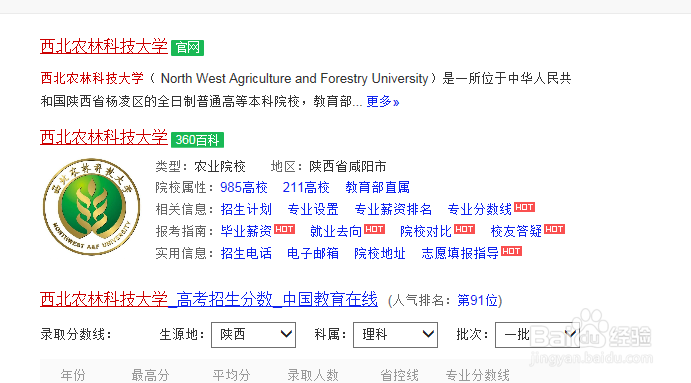Image resolution: width=691 pixels, height=383 pixels.
Task: Click the 录取分数线： label
Action: click(x=76, y=335)
